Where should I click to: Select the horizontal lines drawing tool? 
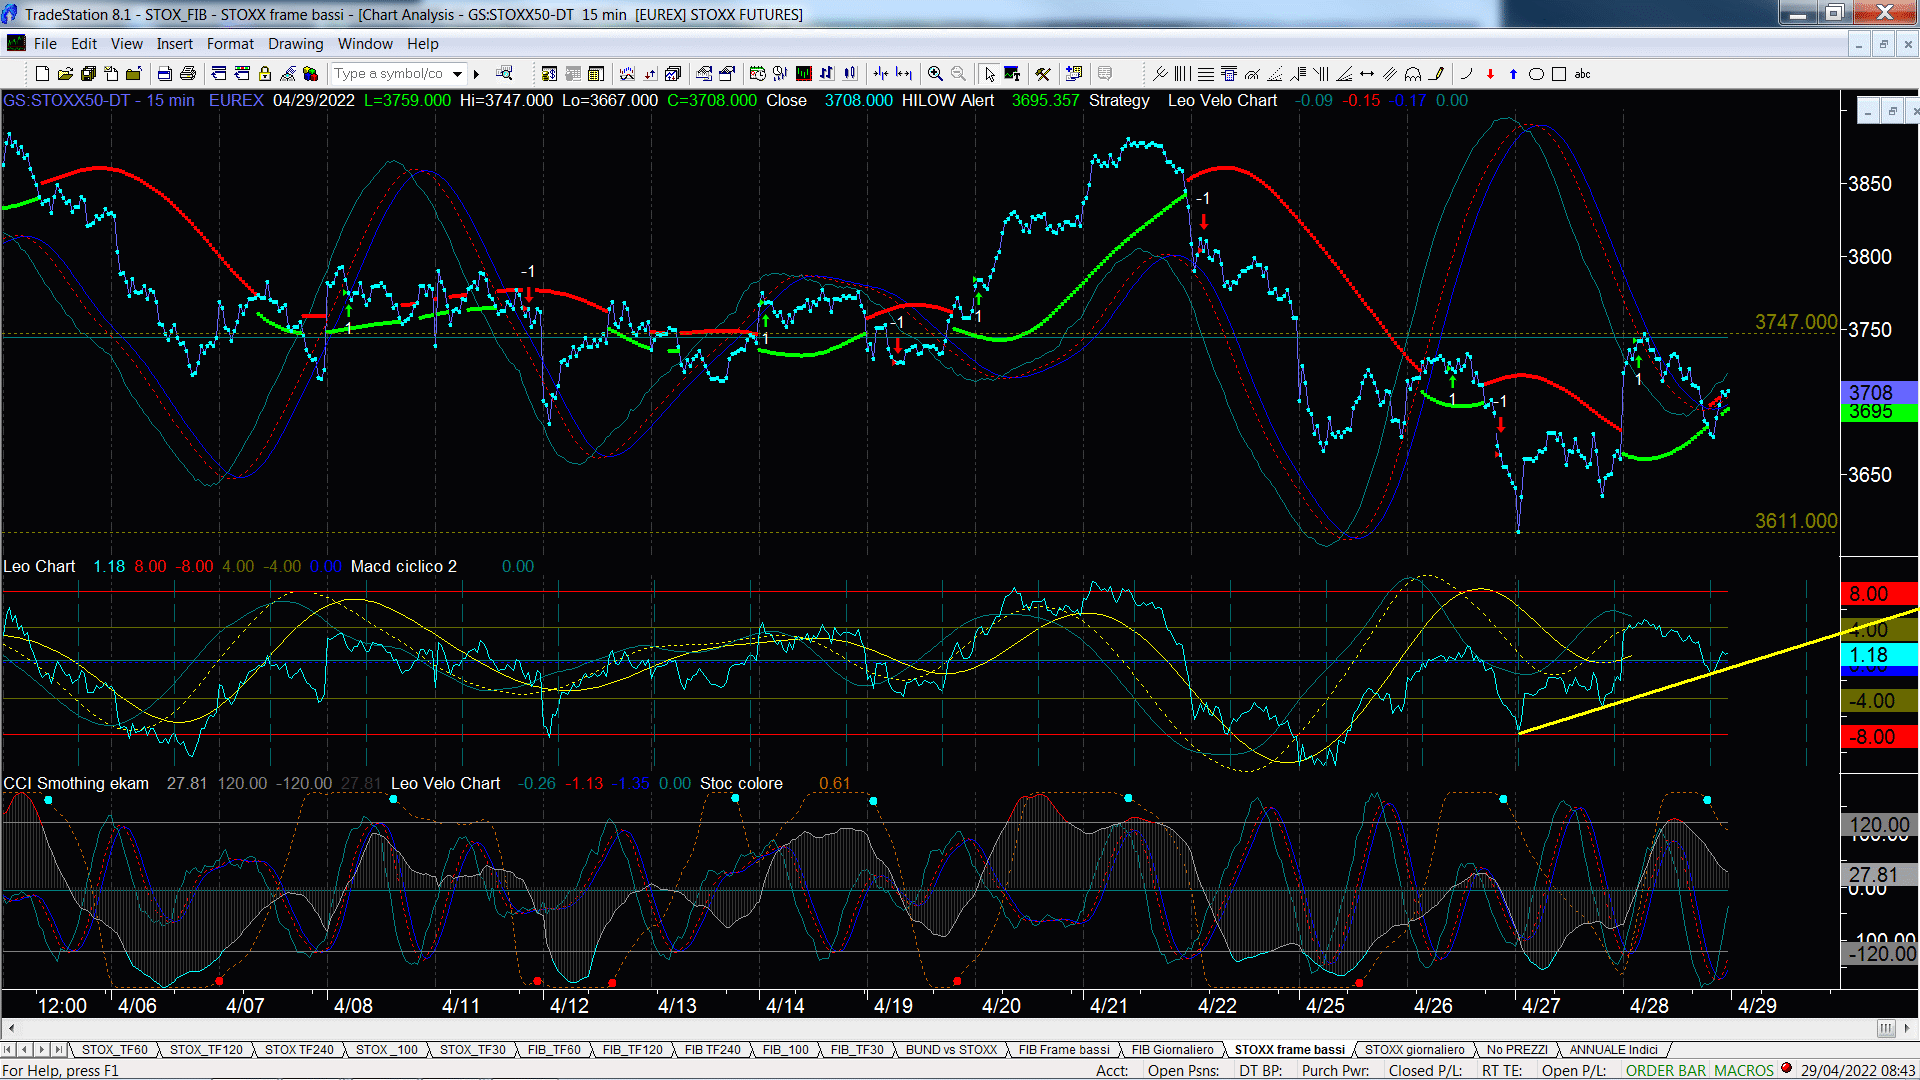pyautogui.click(x=1206, y=74)
